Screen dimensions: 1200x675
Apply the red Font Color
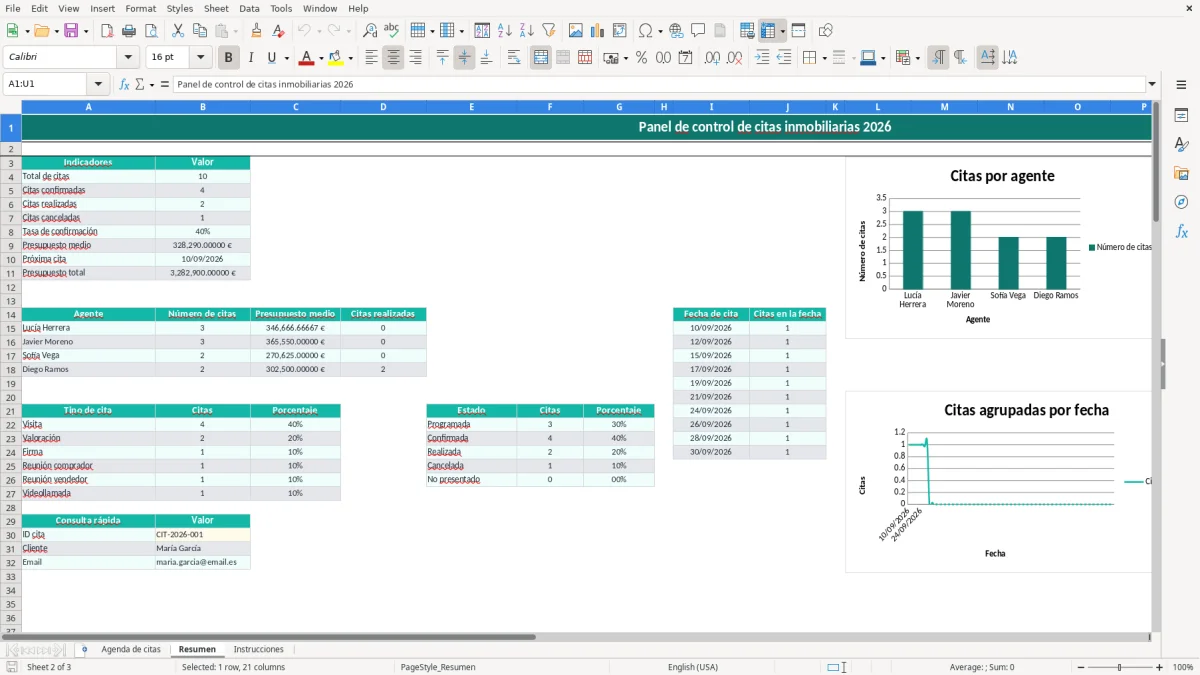coord(307,58)
